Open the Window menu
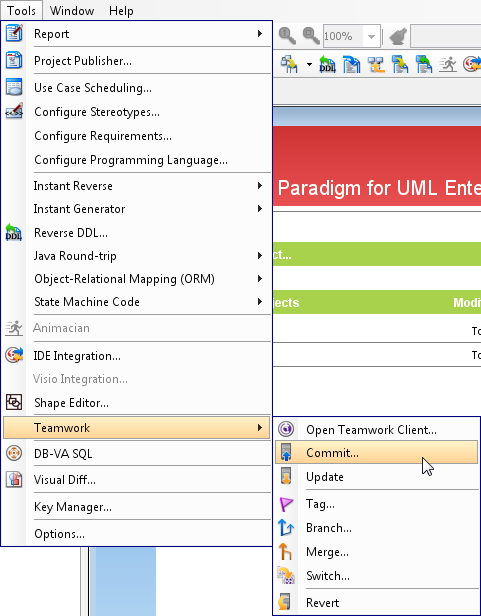This screenshot has height=616, width=481. [x=72, y=11]
